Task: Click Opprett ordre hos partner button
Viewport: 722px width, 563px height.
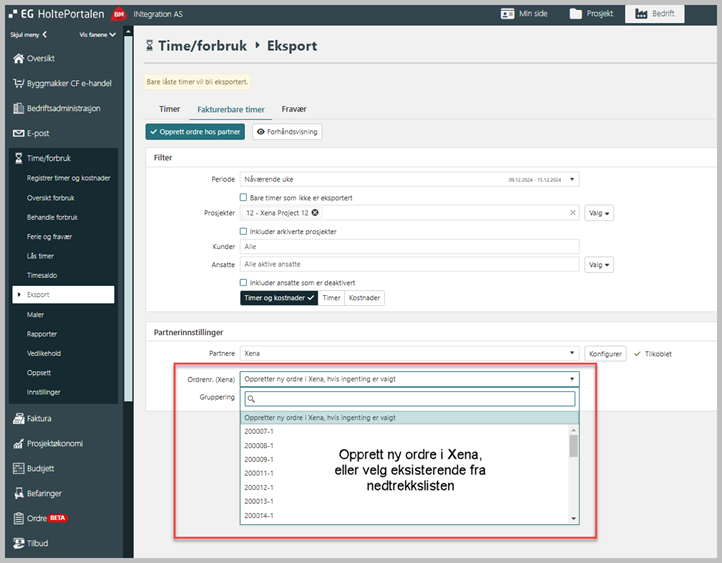Action: click(x=195, y=131)
